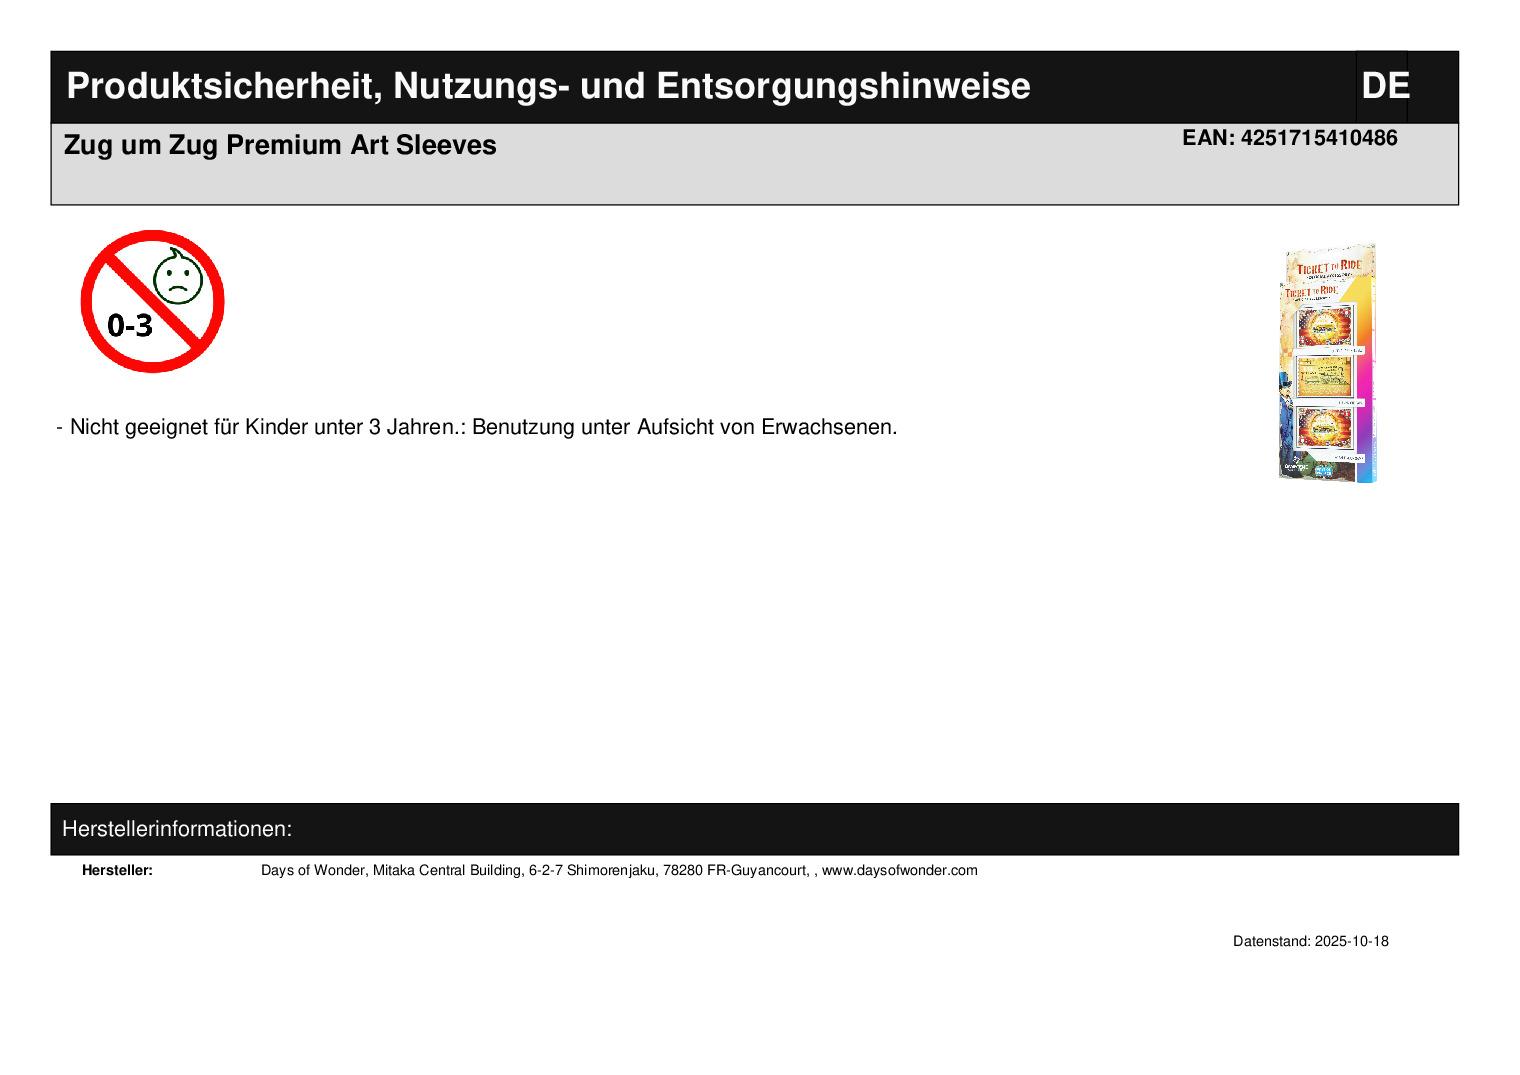Click the red 0-3 age warning icon
1520x1075 pixels.
point(152,301)
